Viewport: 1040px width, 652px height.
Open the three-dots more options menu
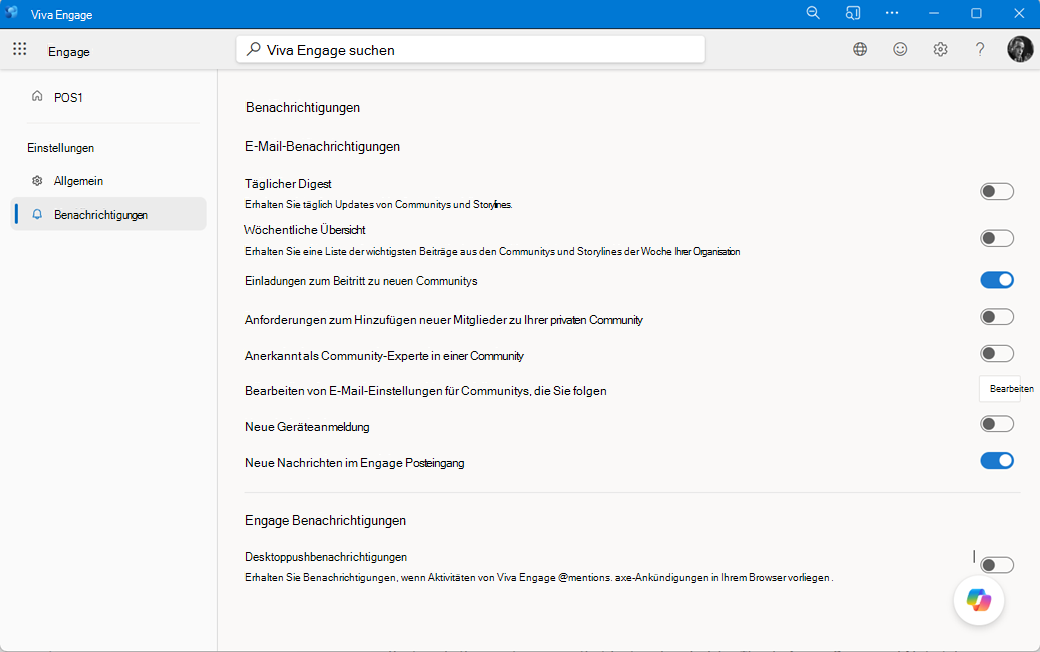[892, 13]
